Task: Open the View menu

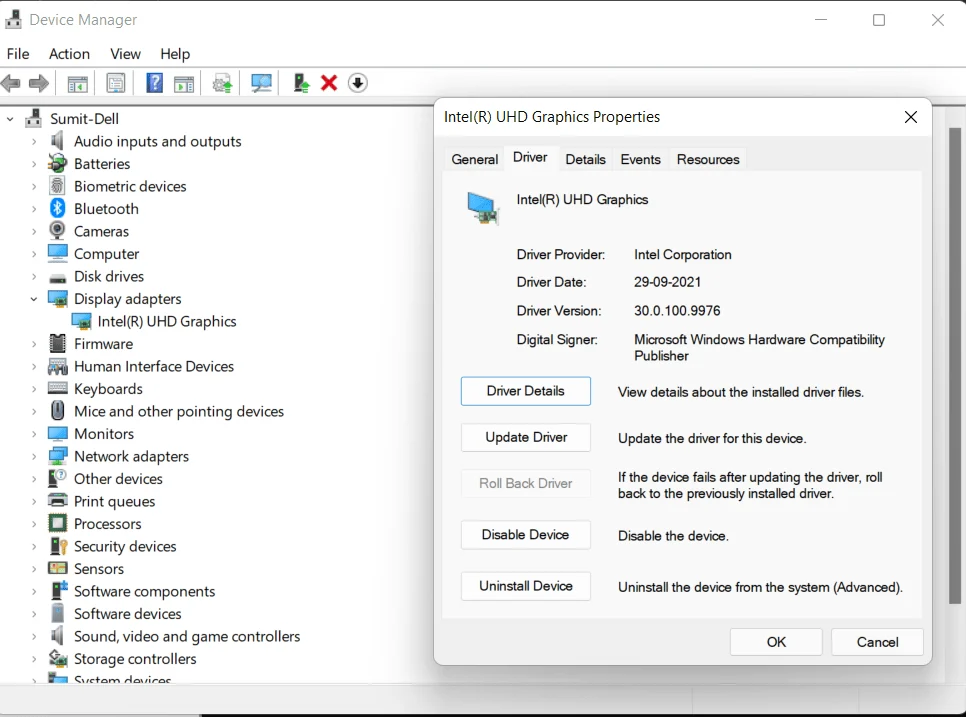Action: [125, 54]
